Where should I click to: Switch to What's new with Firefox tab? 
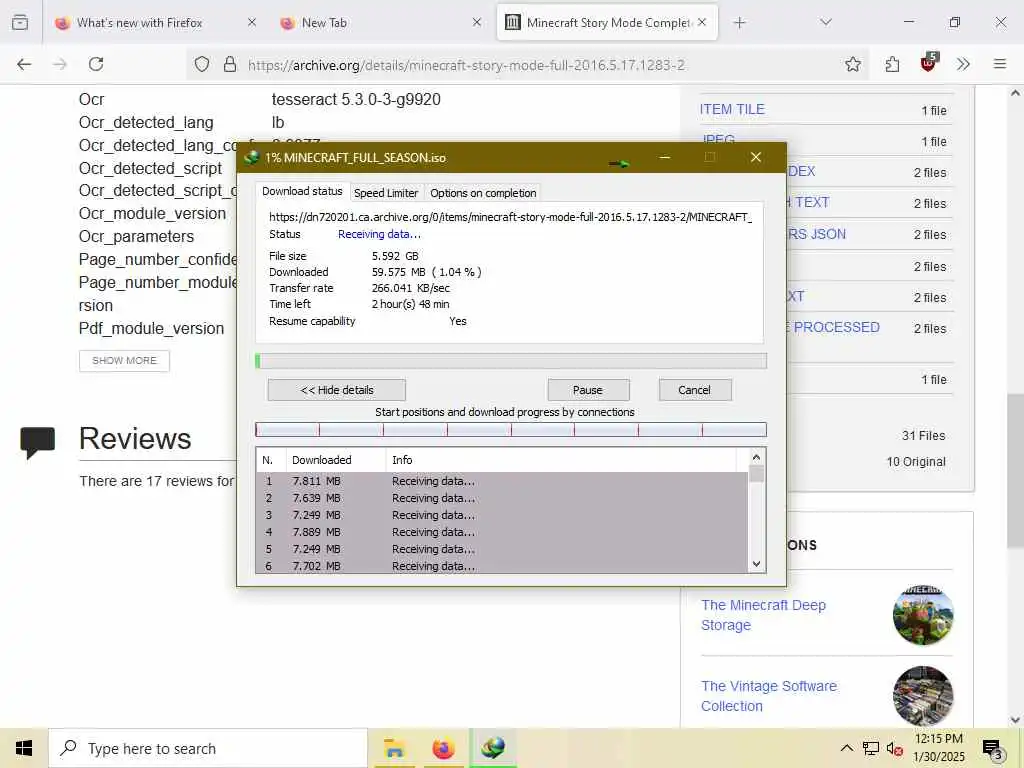(x=155, y=23)
